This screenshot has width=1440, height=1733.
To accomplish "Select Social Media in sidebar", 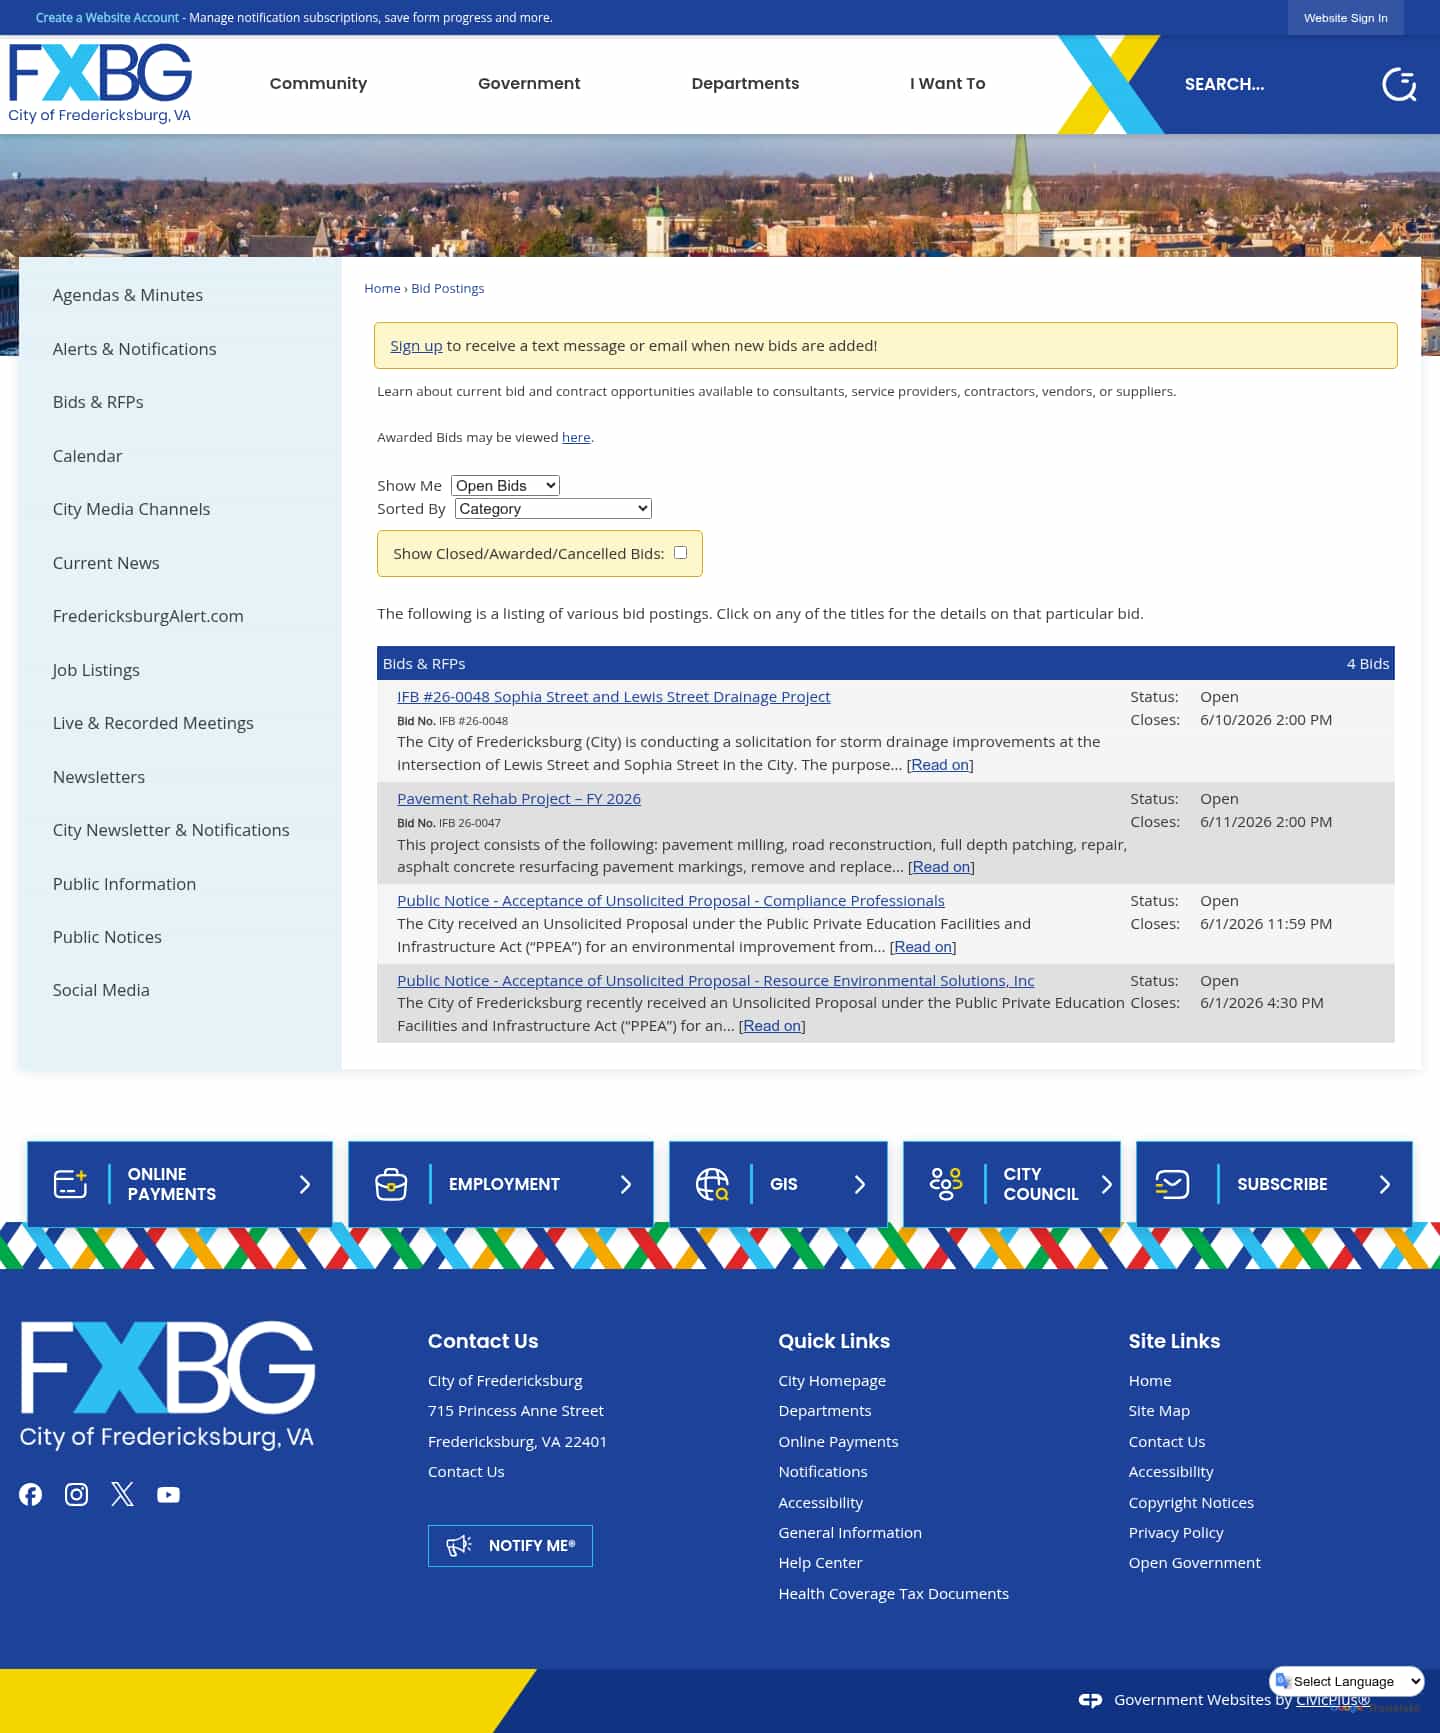I will coord(101,990).
